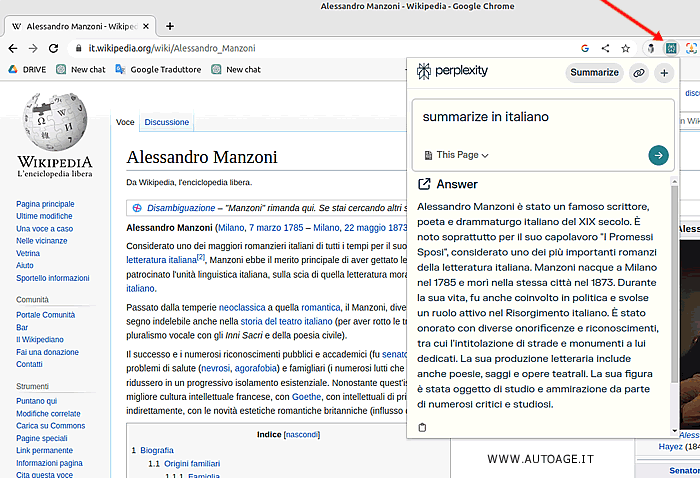Open the Google Traduttore bookmark
The height and width of the screenshot is (478, 700).
click(x=158, y=69)
